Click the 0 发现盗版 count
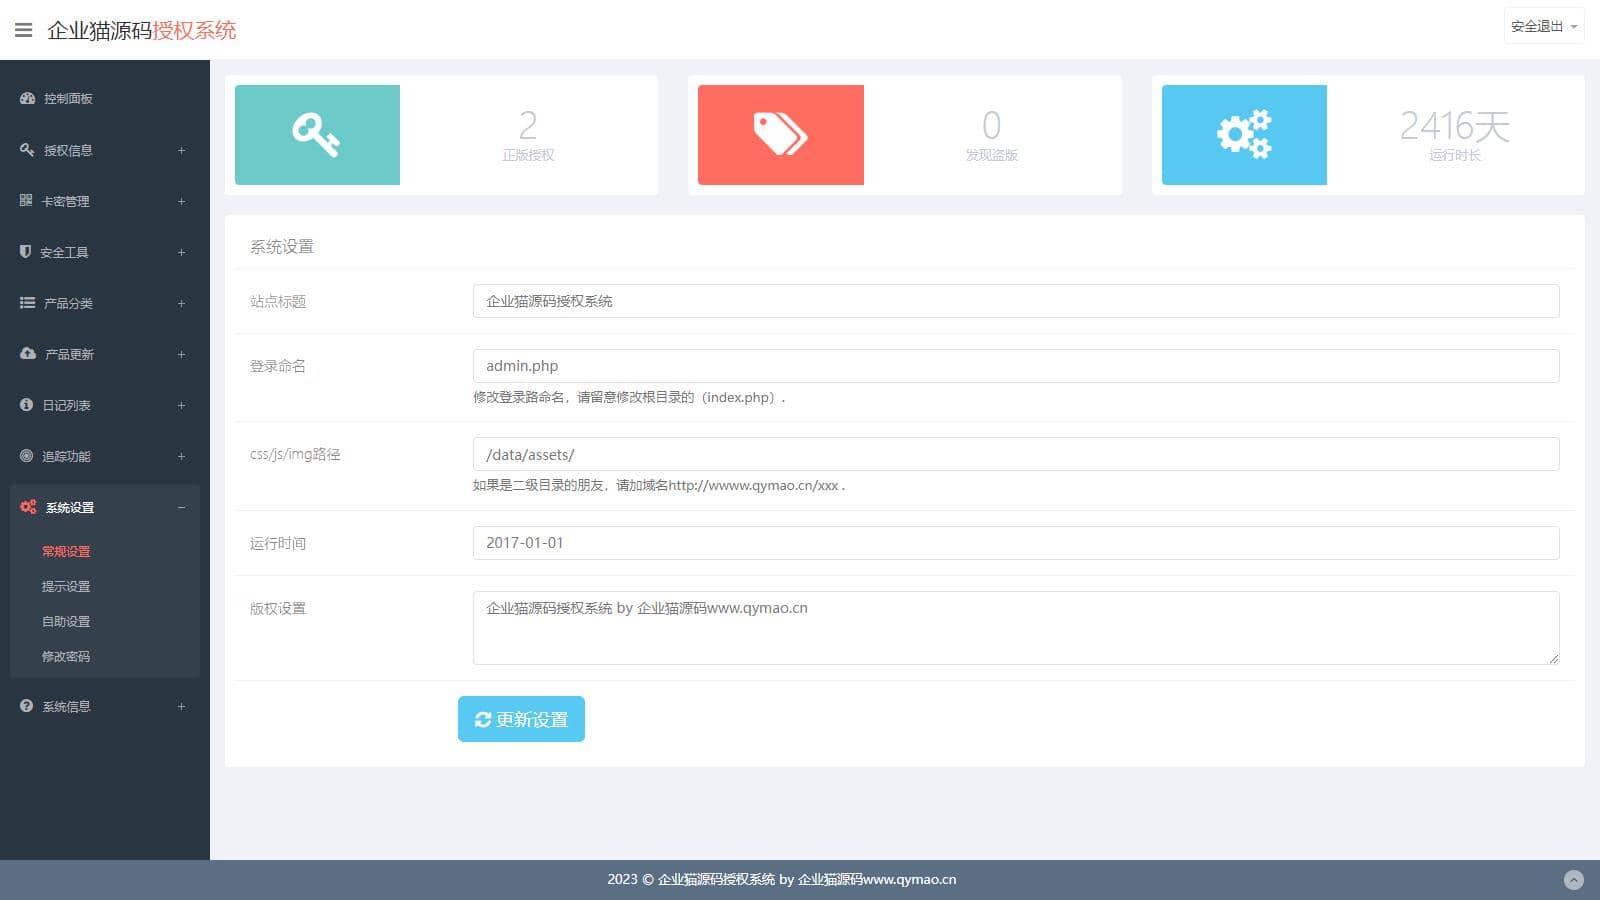 click(x=991, y=125)
